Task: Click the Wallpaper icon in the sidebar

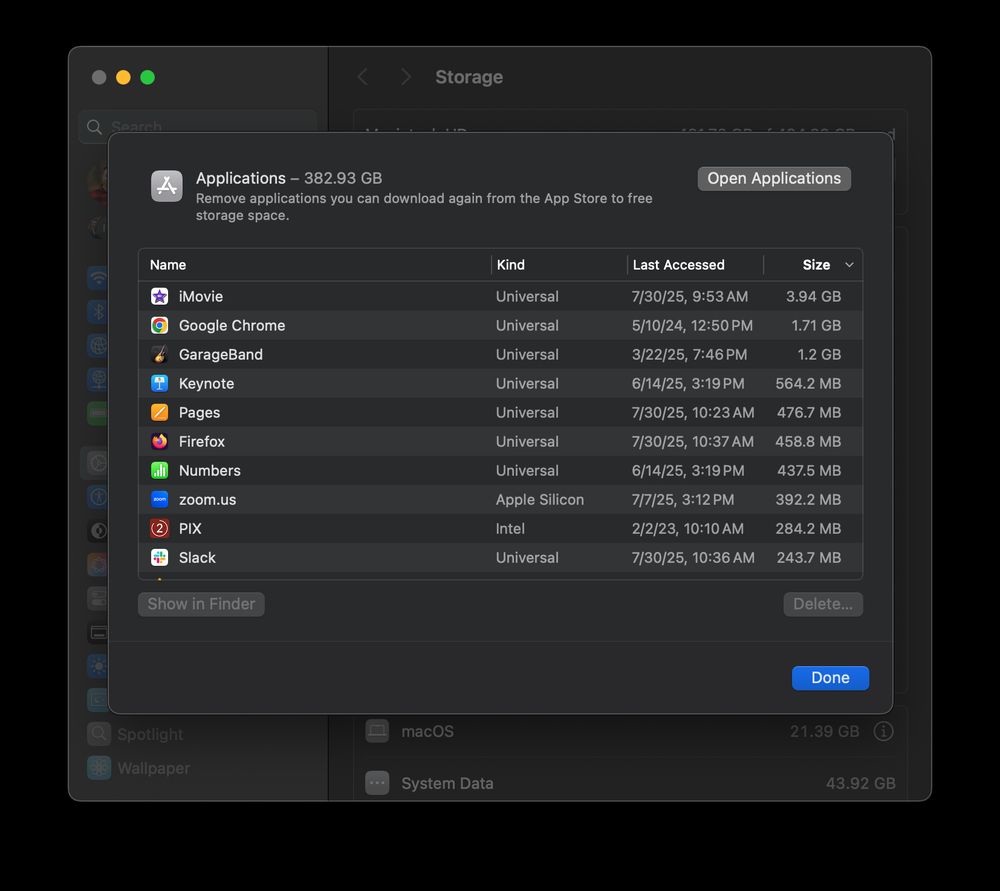Action: point(99,768)
